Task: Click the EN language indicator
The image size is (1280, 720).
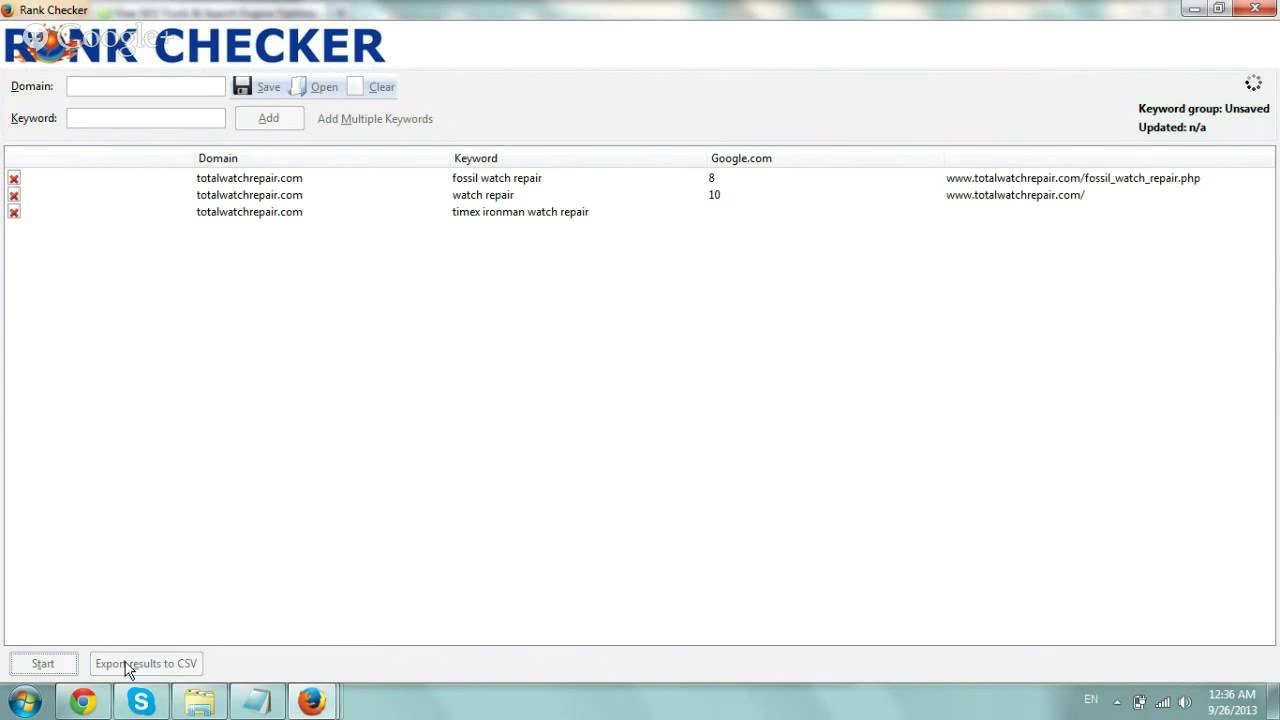Action: pyautogui.click(x=1091, y=700)
